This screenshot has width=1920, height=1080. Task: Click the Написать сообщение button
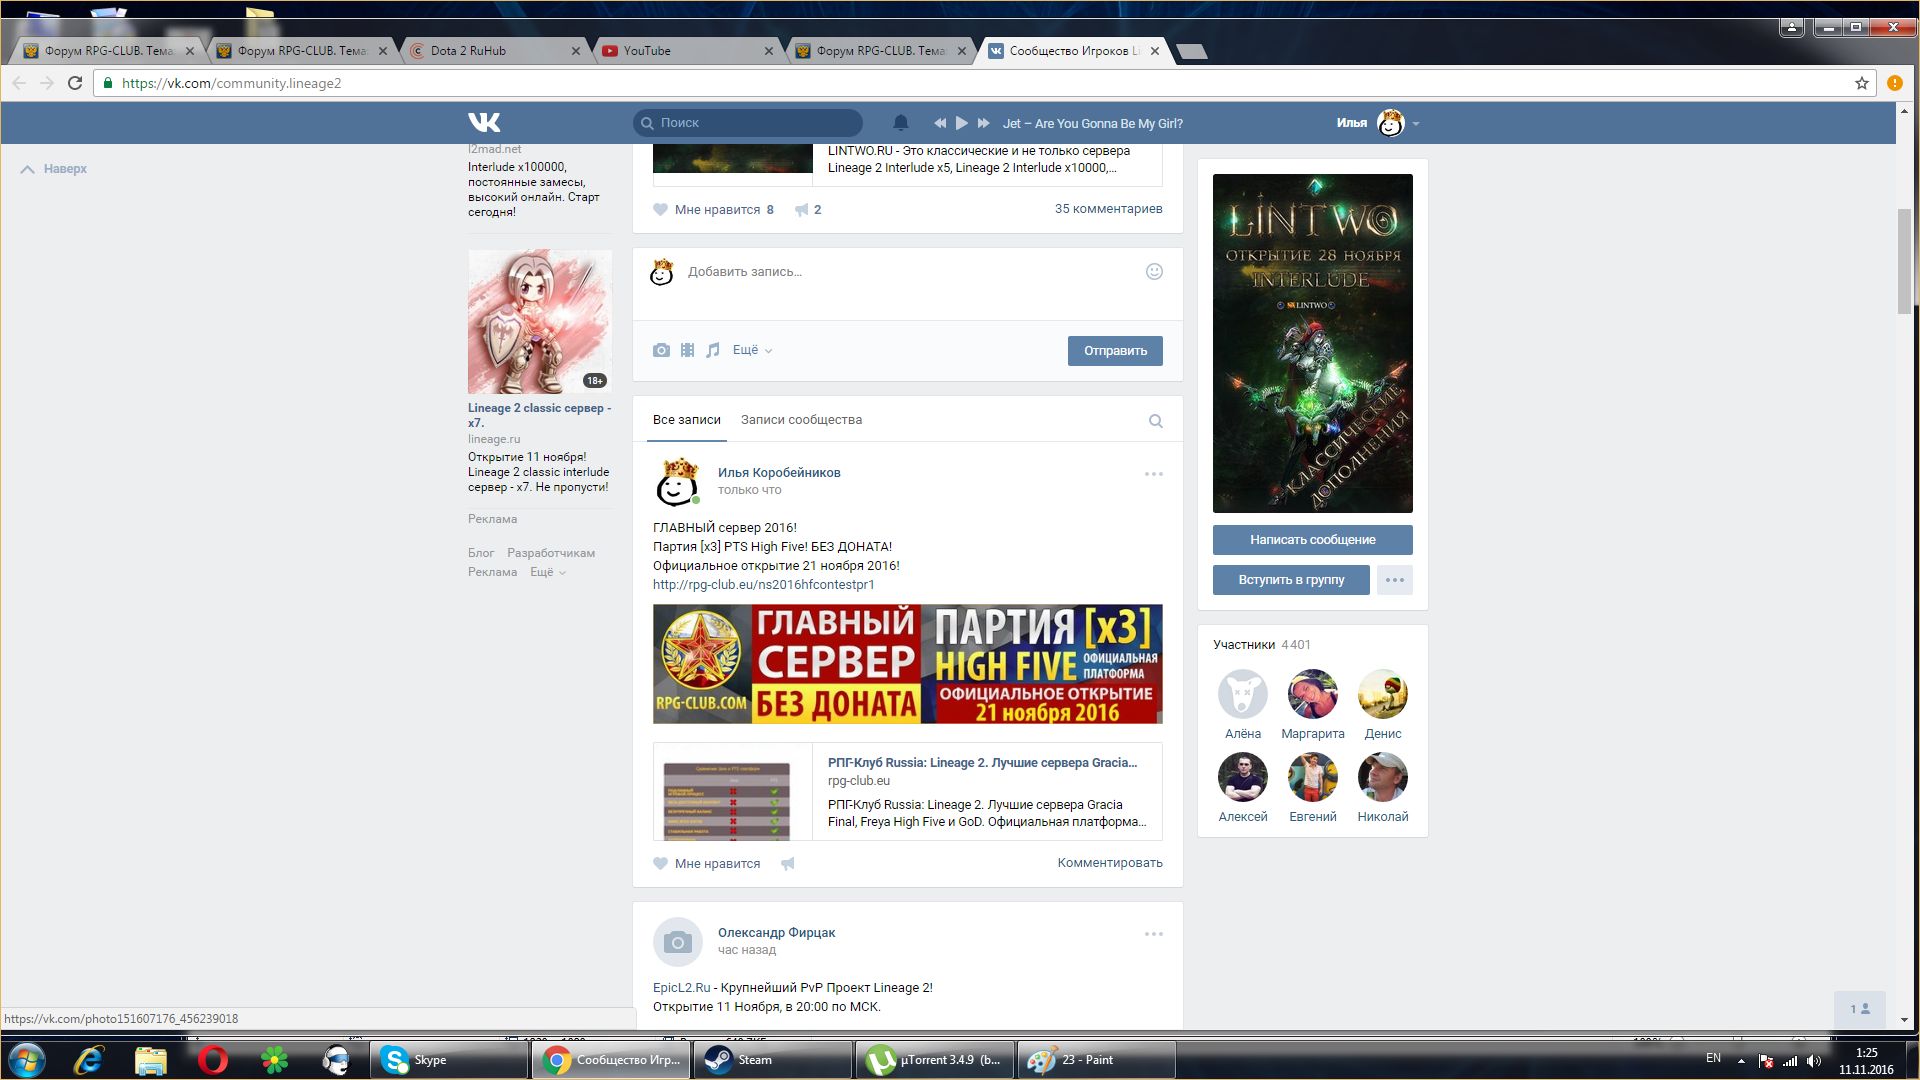(1312, 540)
